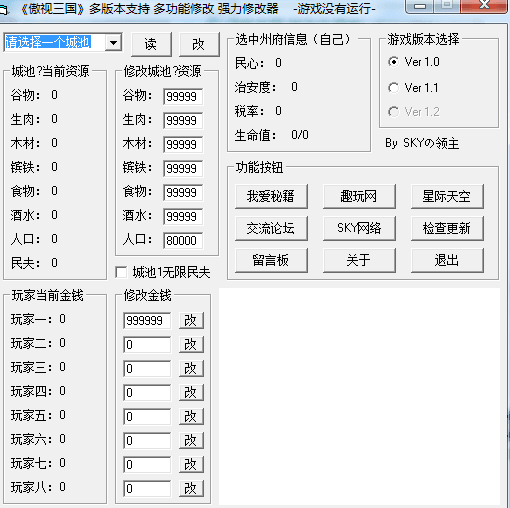The image size is (510, 508).
Task: Click the 生命值 0/0 value
Action: pyautogui.click(x=300, y=135)
